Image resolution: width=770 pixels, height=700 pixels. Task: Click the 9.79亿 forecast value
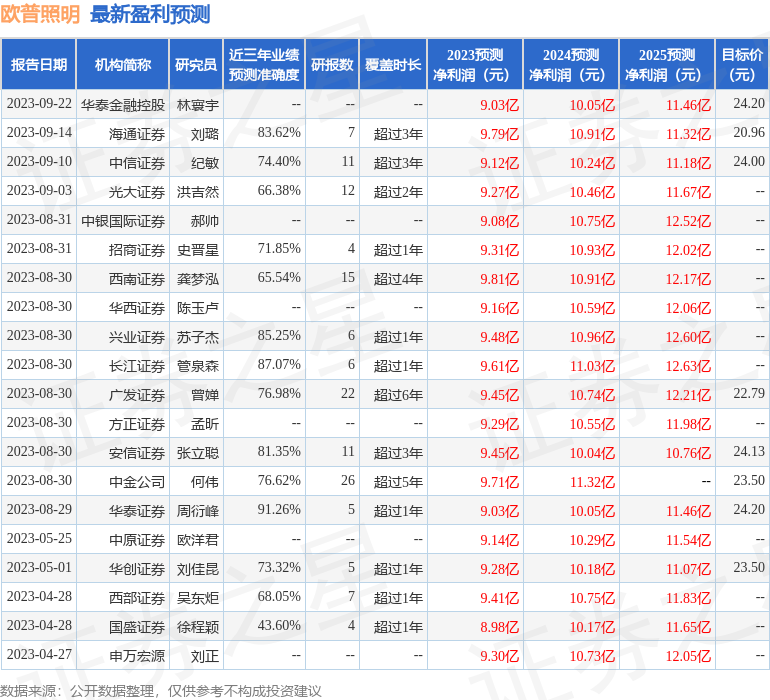(x=499, y=134)
